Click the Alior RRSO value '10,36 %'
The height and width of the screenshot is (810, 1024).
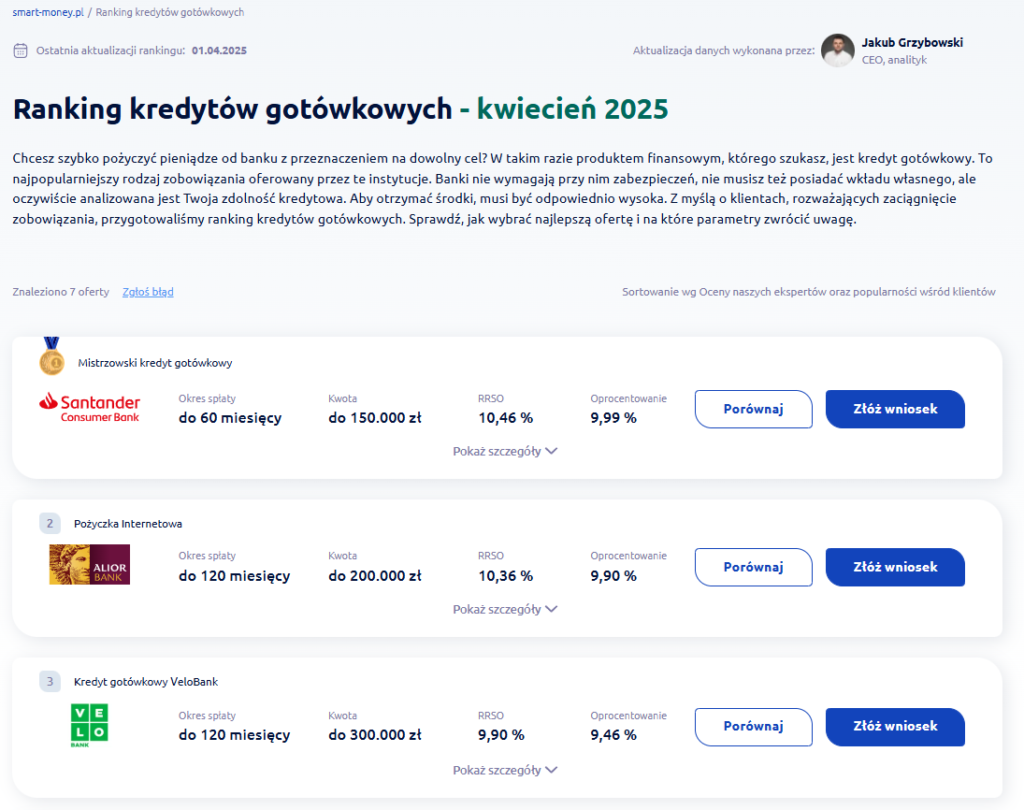[x=505, y=576]
